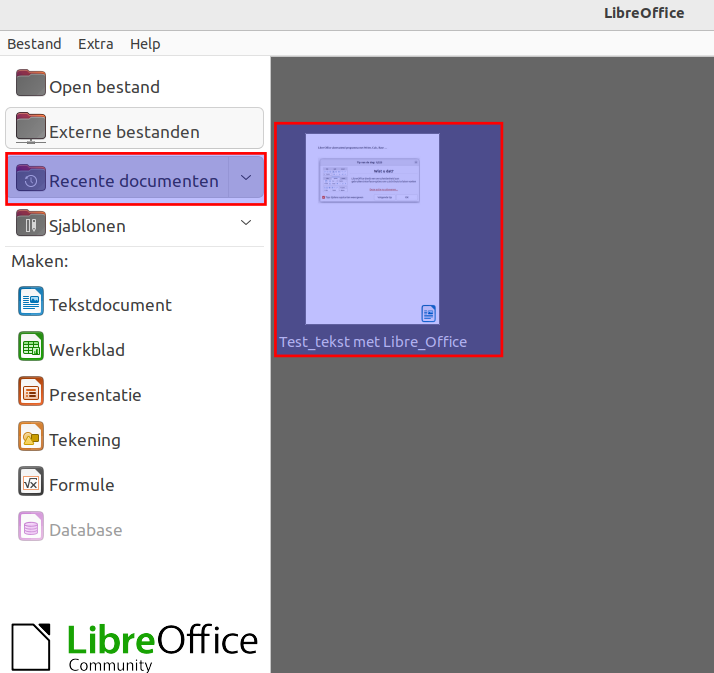Expand the Recente documenten dropdown arrow

coord(246,178)
